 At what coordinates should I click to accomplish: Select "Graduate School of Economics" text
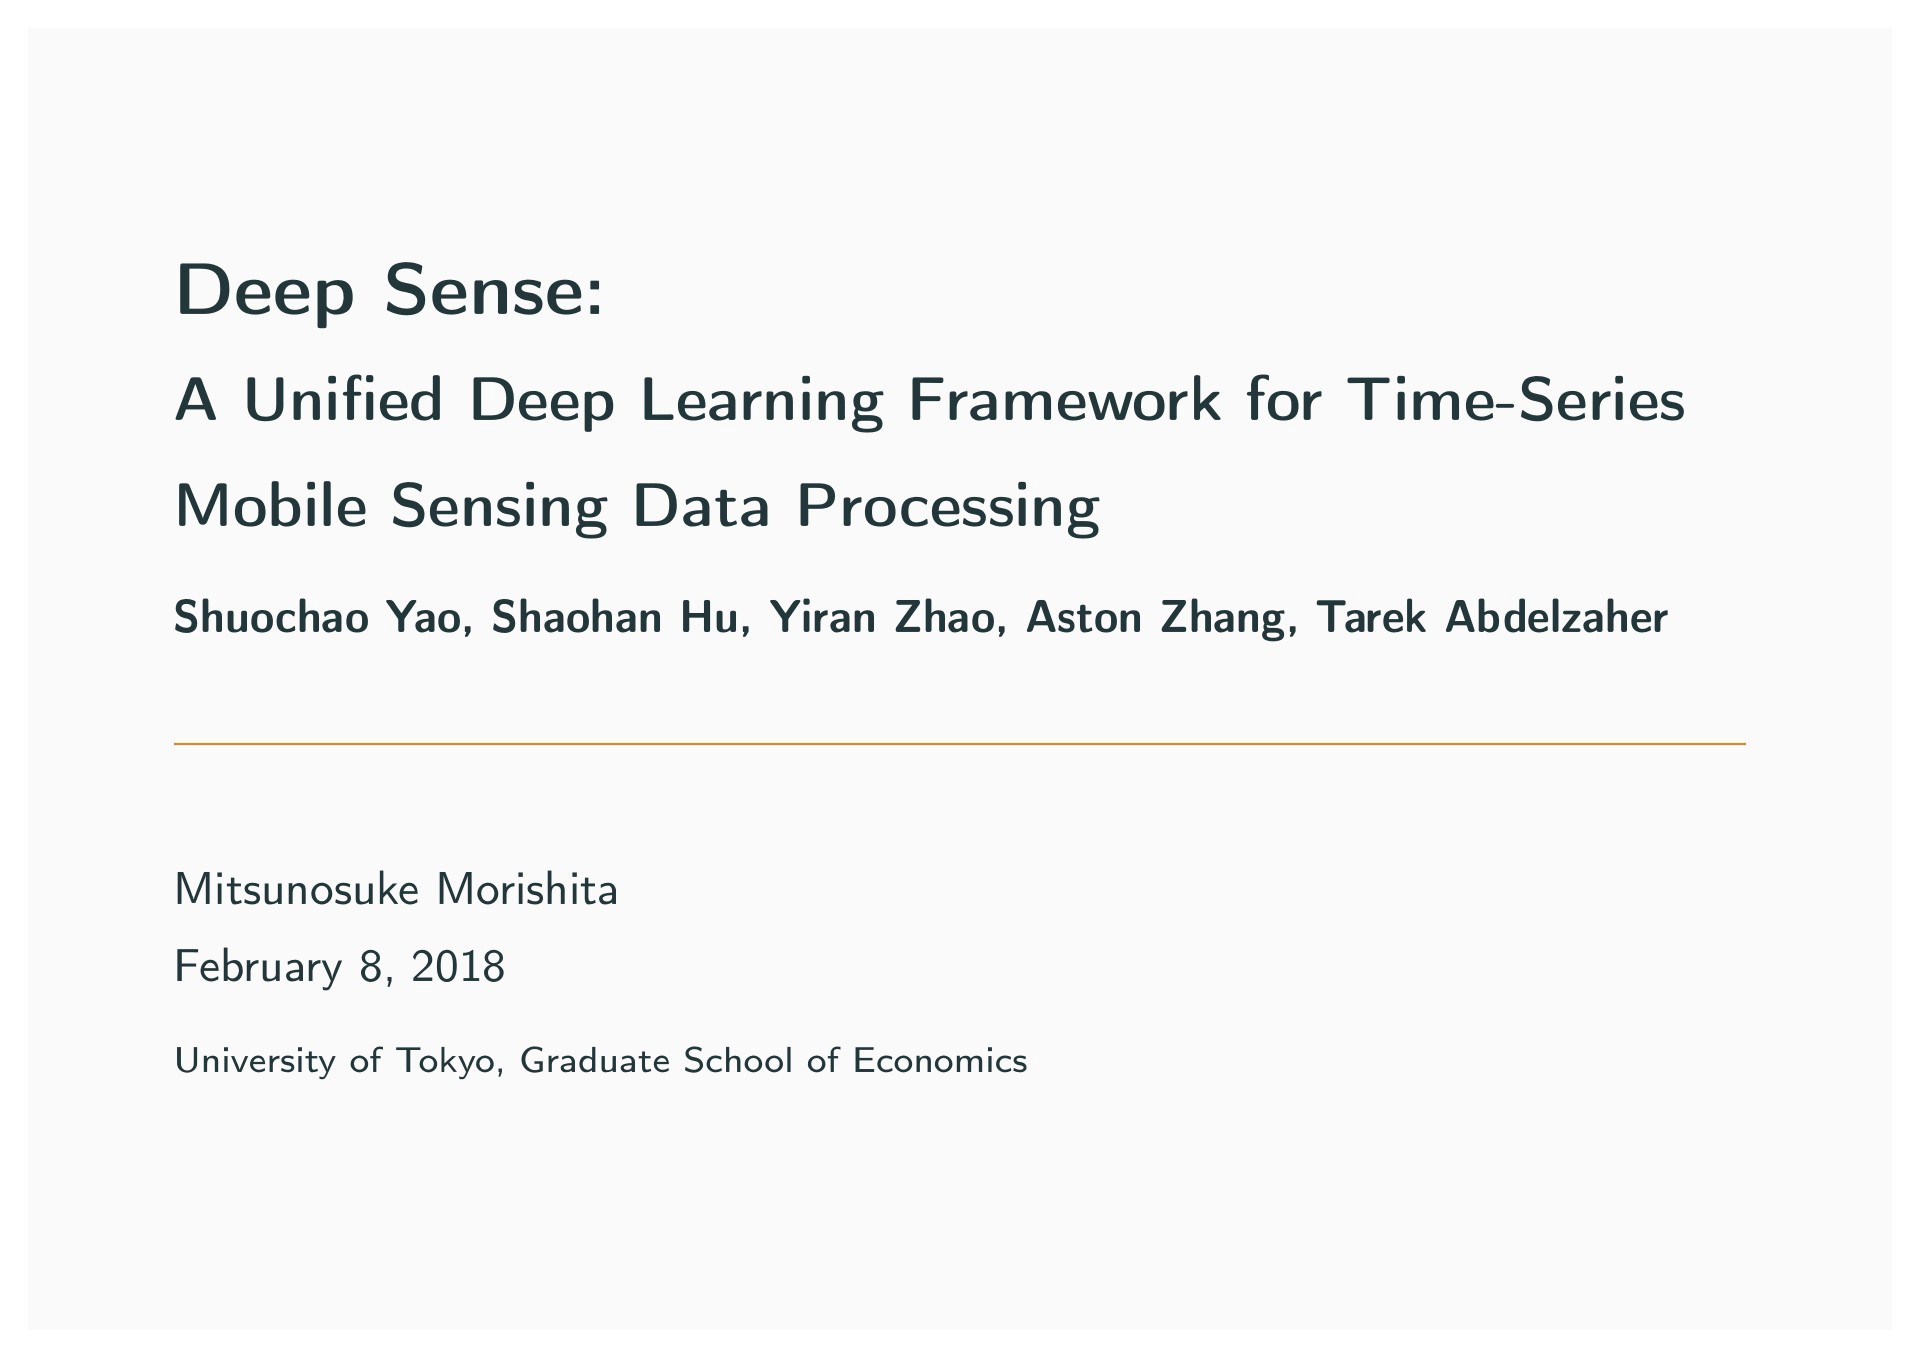[774, 1060]
